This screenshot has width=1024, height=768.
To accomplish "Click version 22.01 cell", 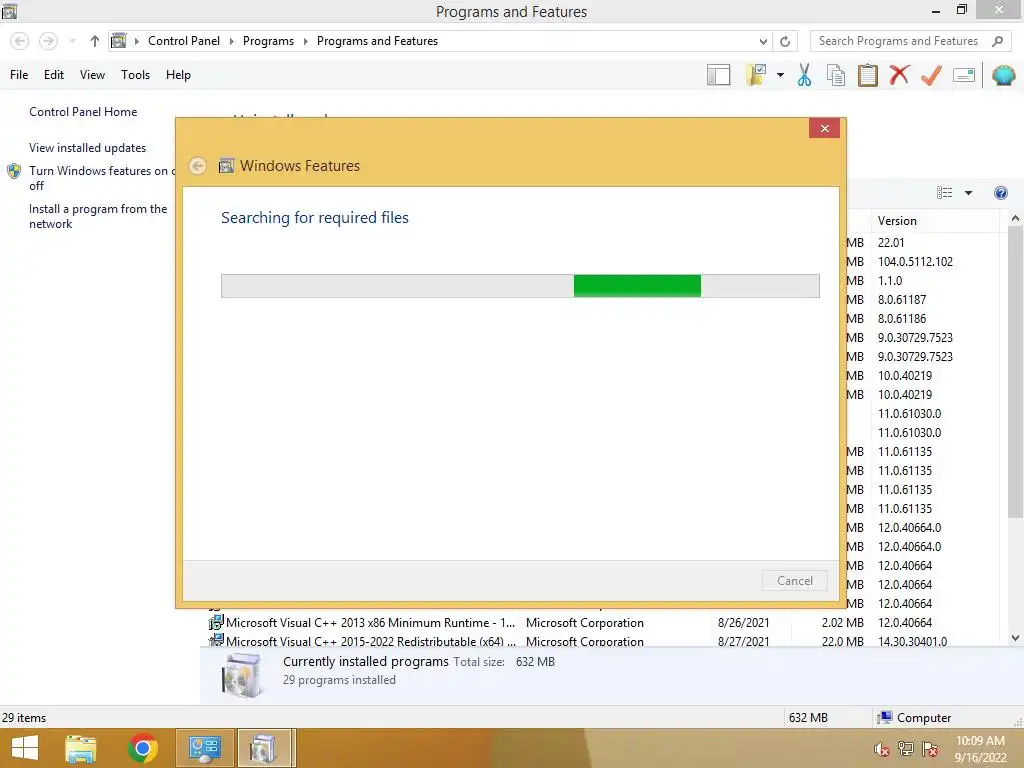I will pyautogui.click(x=891, y=242).
